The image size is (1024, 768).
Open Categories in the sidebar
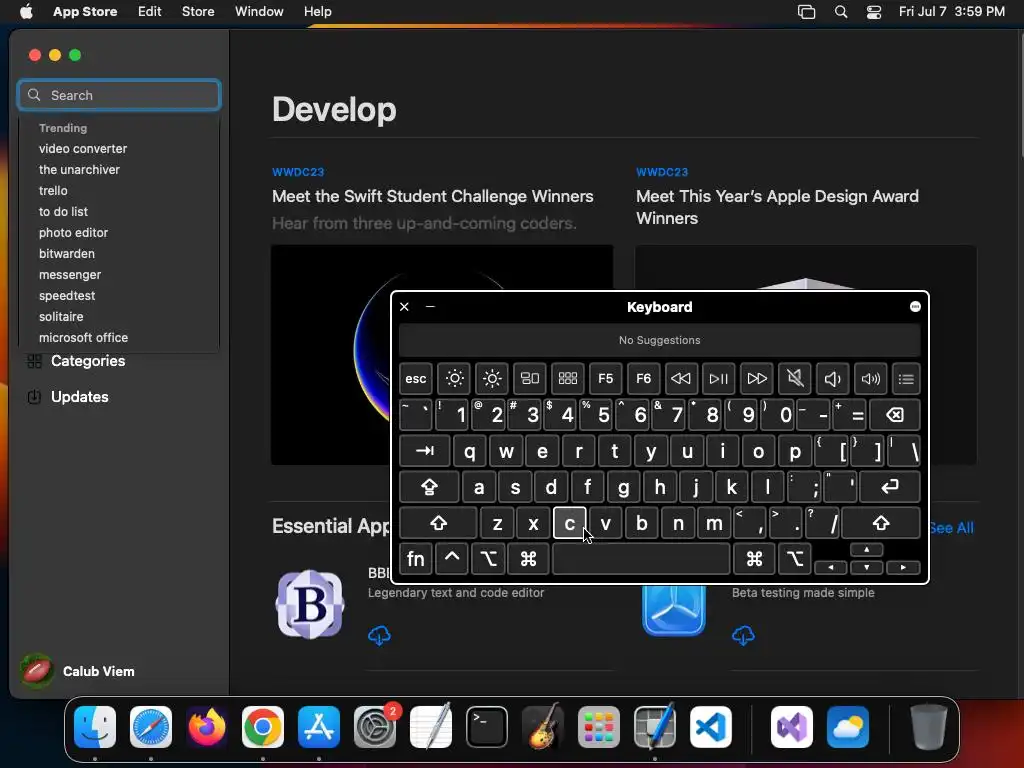[76, 361]
